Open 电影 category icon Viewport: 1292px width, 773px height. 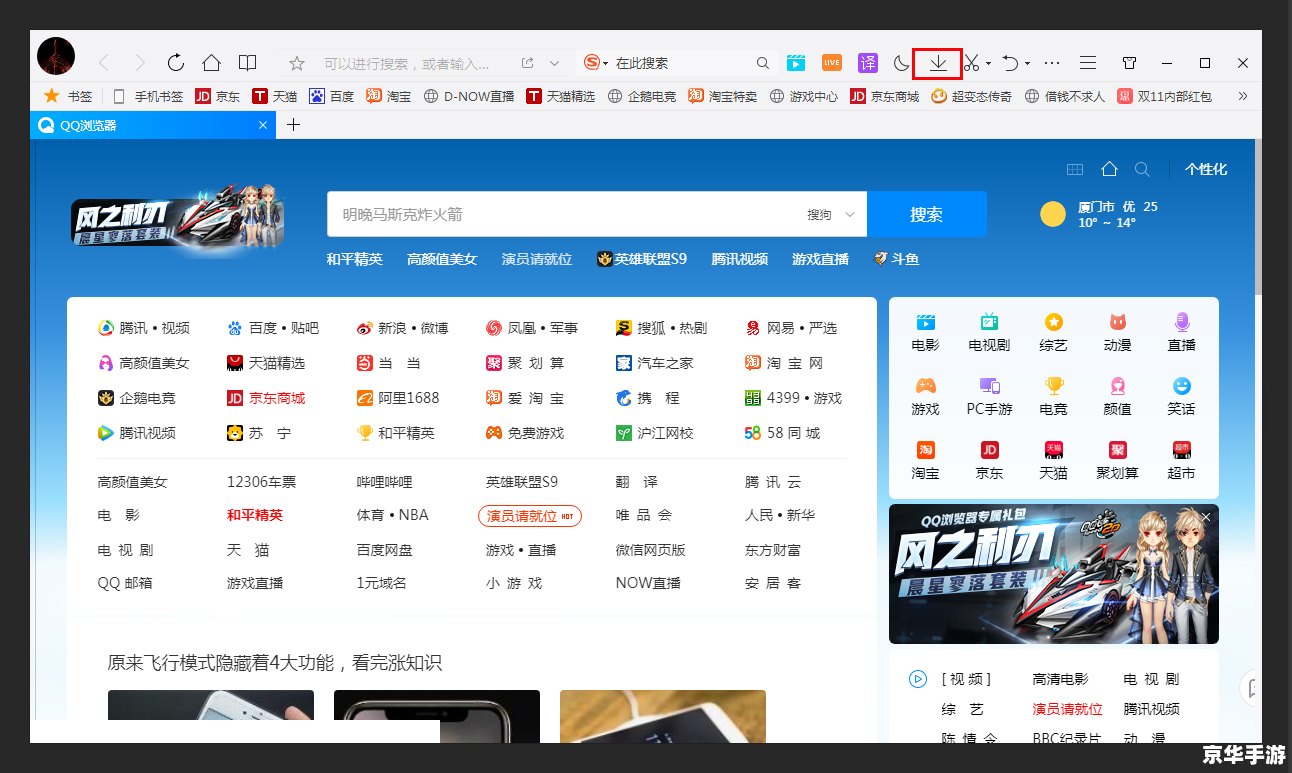[926, 333]
